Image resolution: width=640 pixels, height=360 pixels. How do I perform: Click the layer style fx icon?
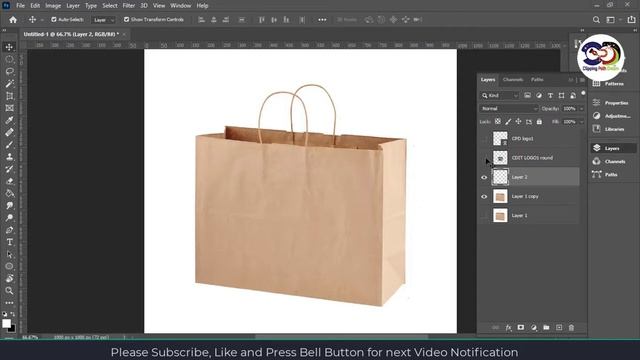click(508, 327)
